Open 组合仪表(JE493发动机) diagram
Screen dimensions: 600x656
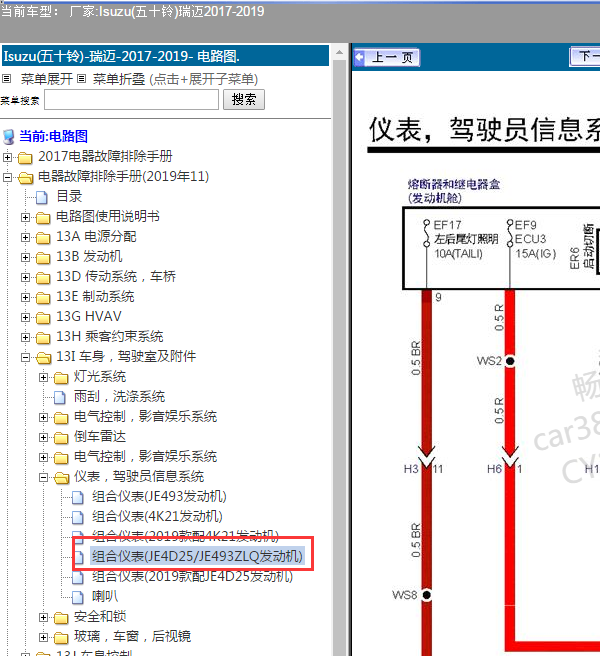(159, 497)
